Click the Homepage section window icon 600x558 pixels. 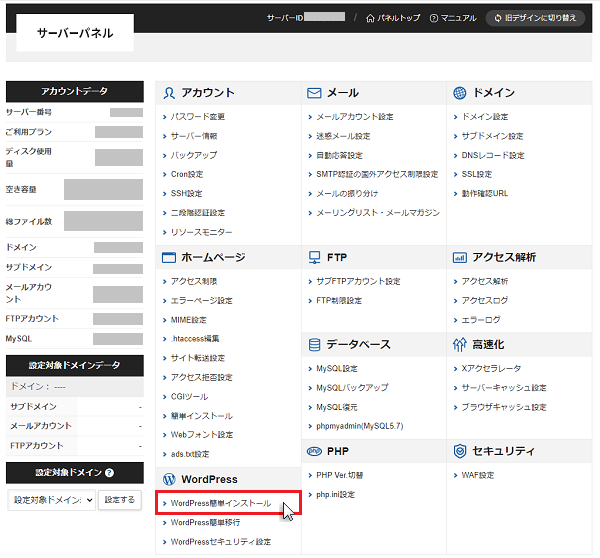168,257
